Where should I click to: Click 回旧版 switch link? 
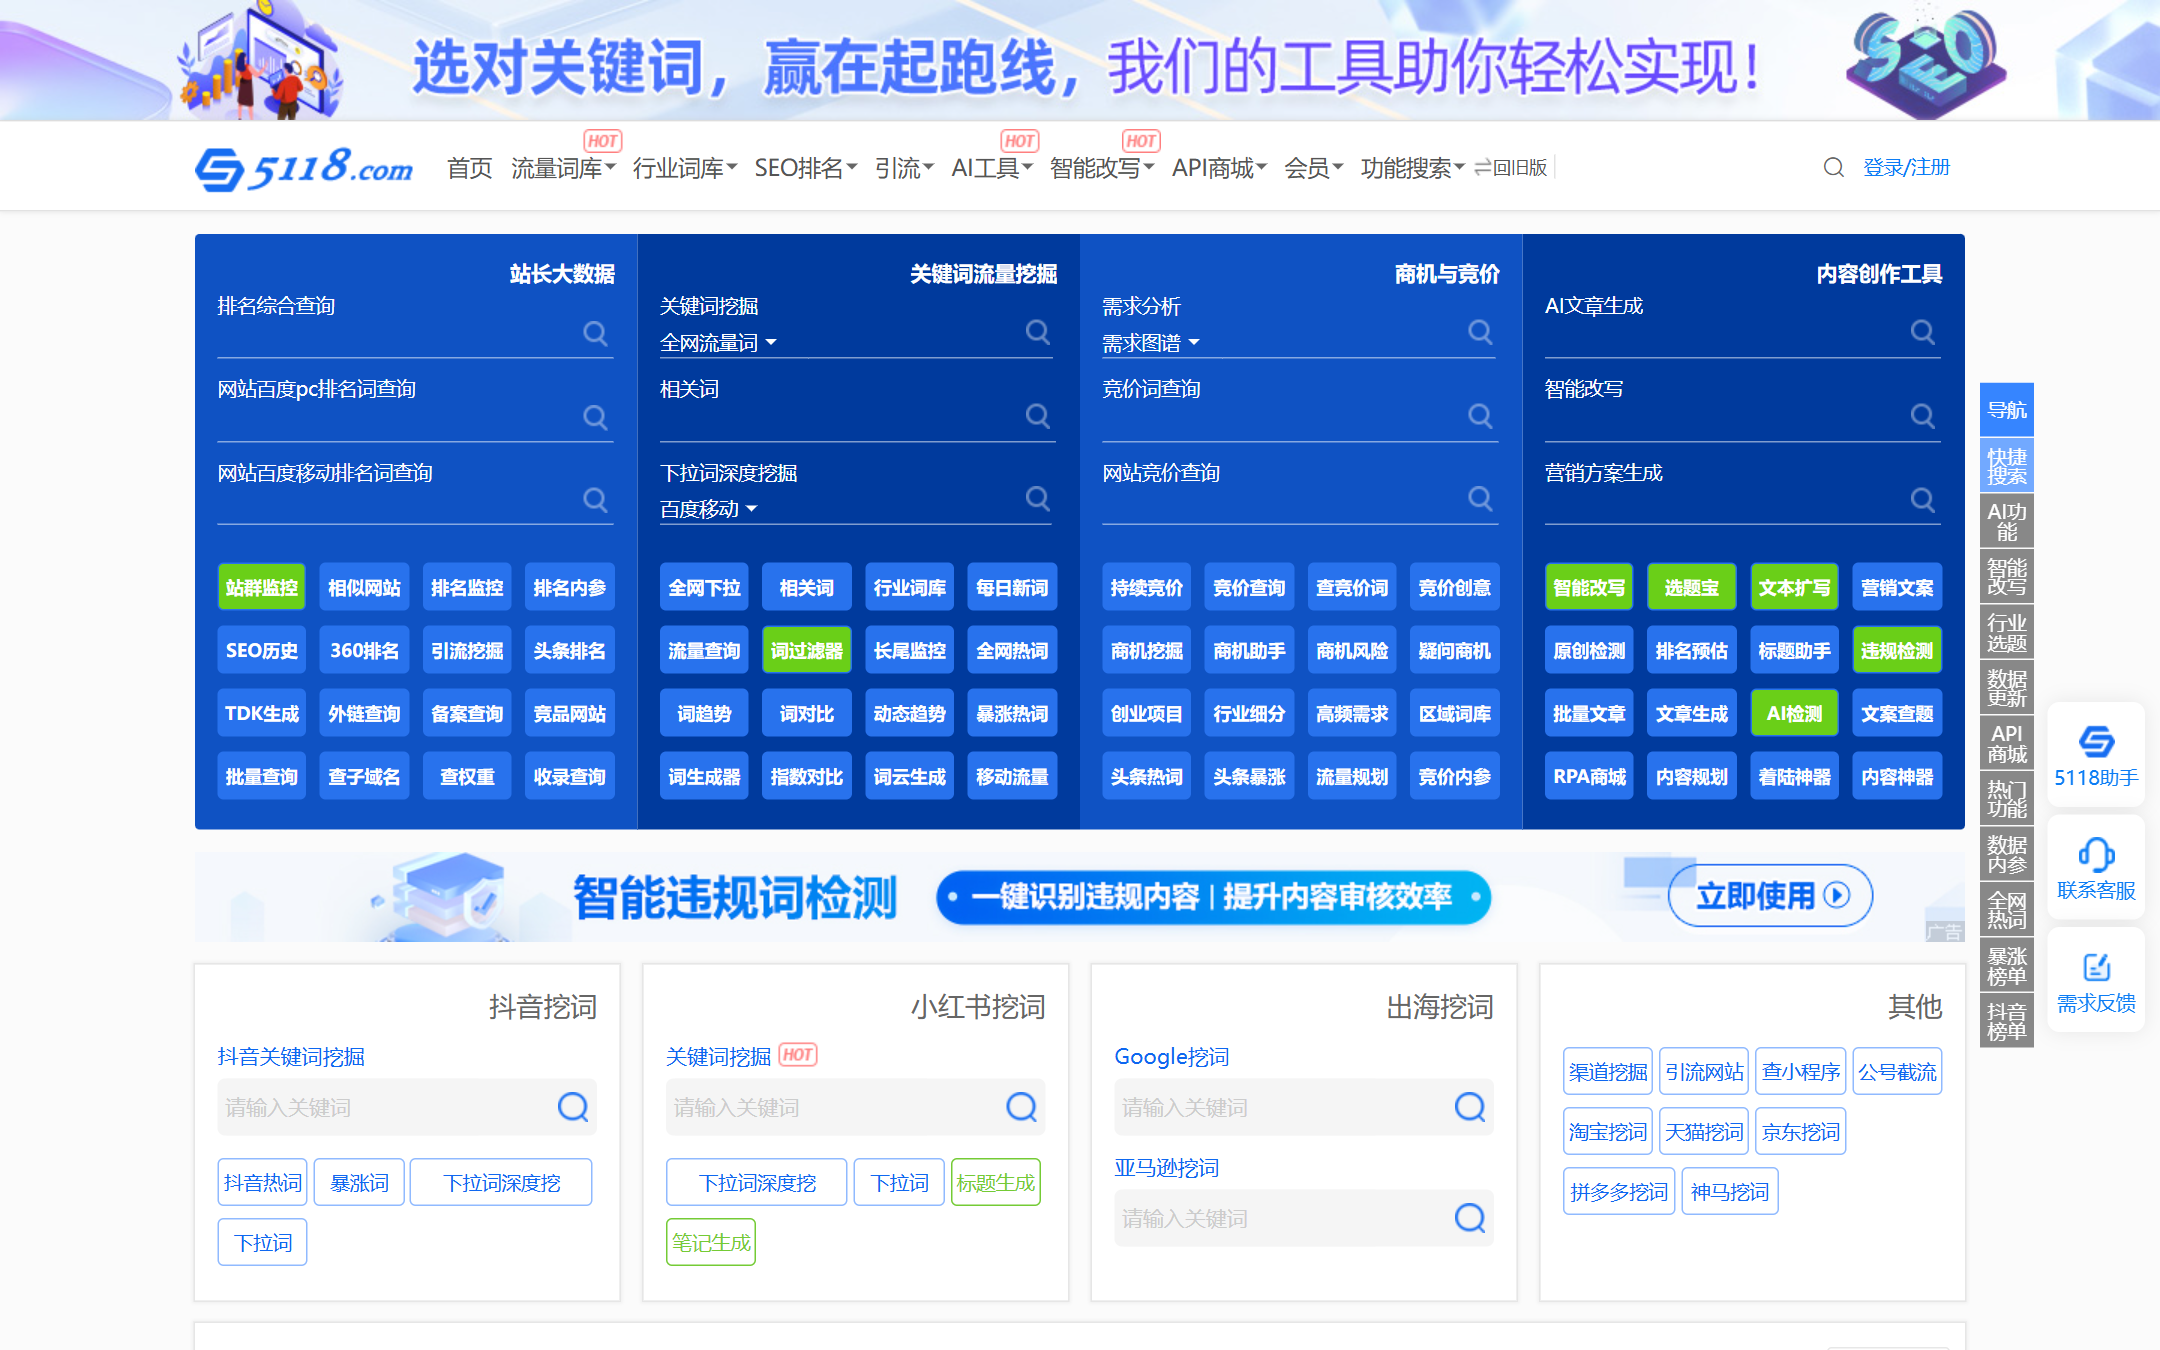[x=1510, y=168]
